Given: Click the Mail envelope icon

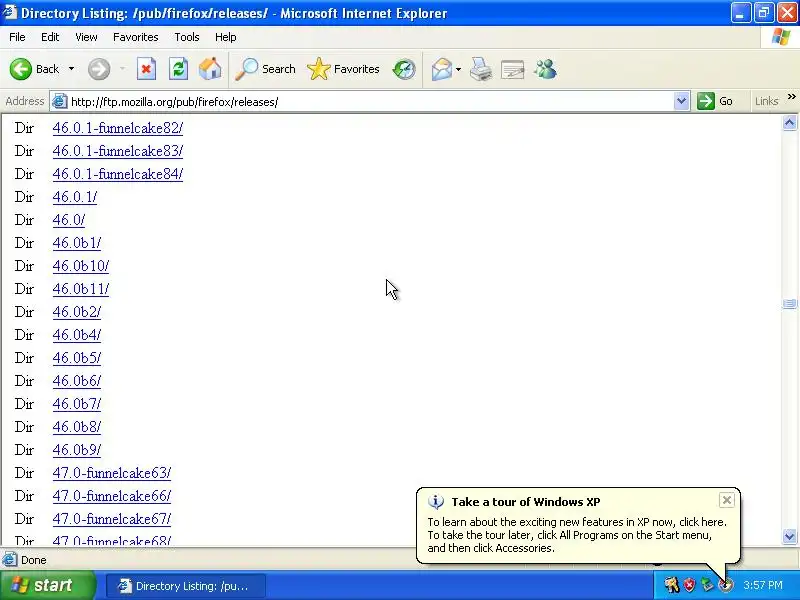Looking at the screenshot, I should click(441, 69).
